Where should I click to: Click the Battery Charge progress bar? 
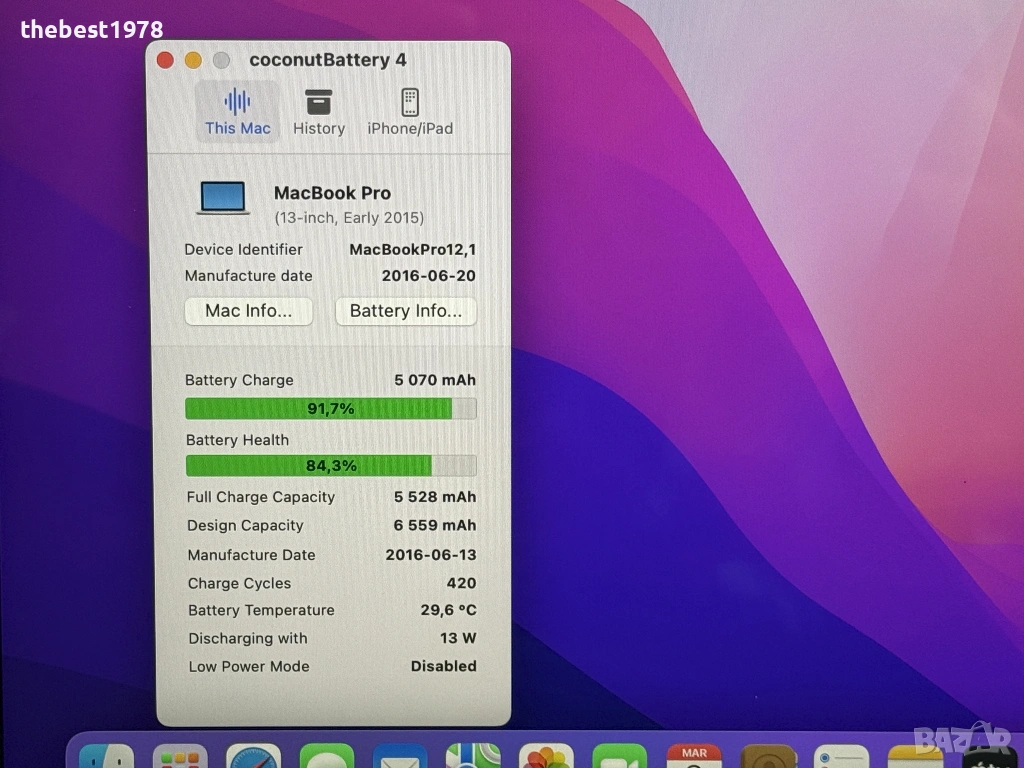tap(330, 409)
